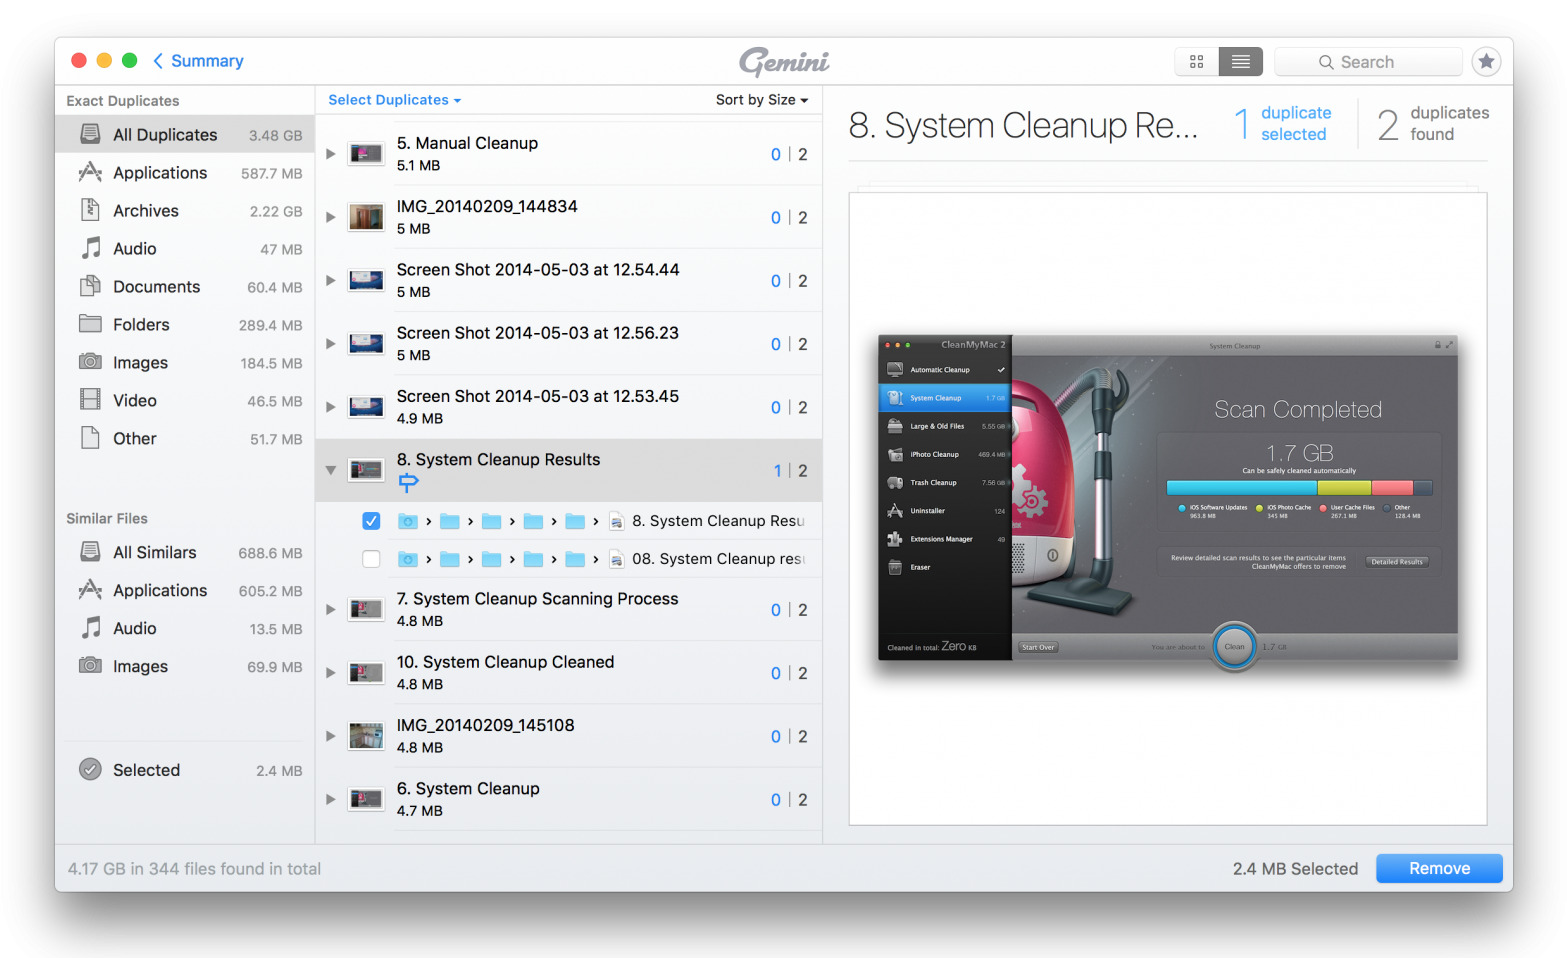Viewport: 1567px width, 958px height.
Task: Expand Screen Shot at 12.54.44 row
Action: (331, 281)
